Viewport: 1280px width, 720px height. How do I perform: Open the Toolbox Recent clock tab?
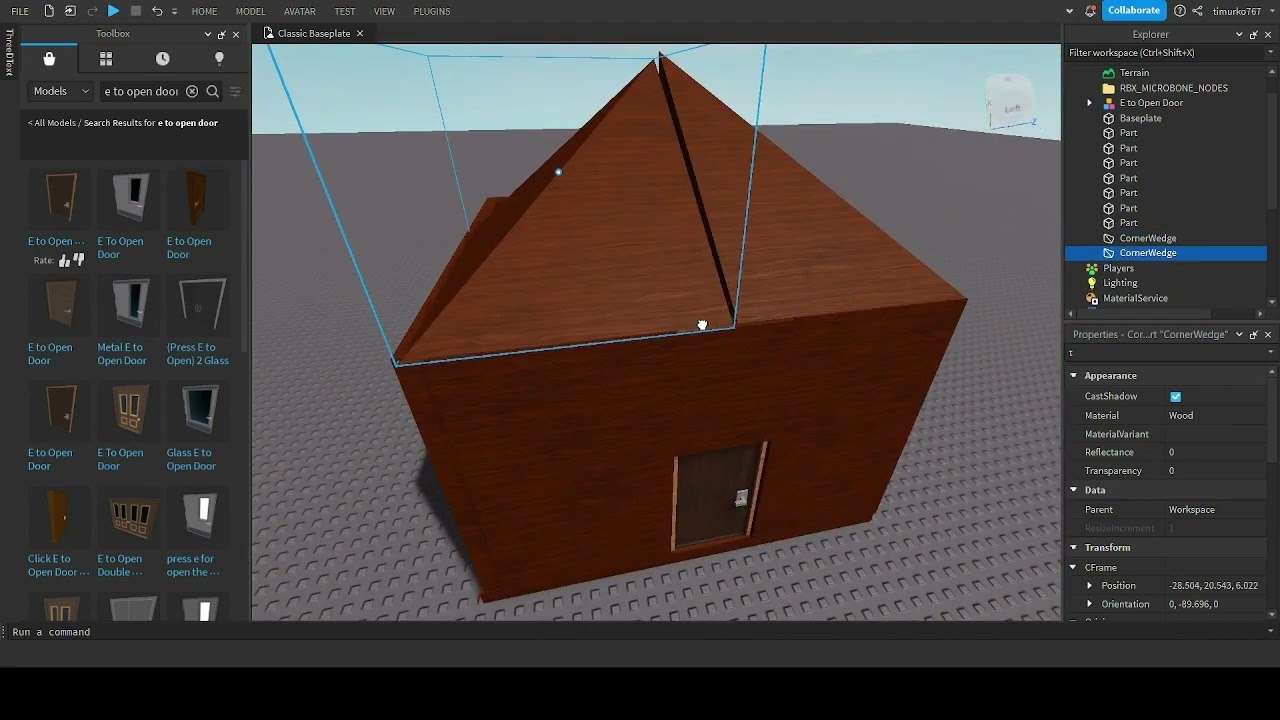click(x=163, y=59)
